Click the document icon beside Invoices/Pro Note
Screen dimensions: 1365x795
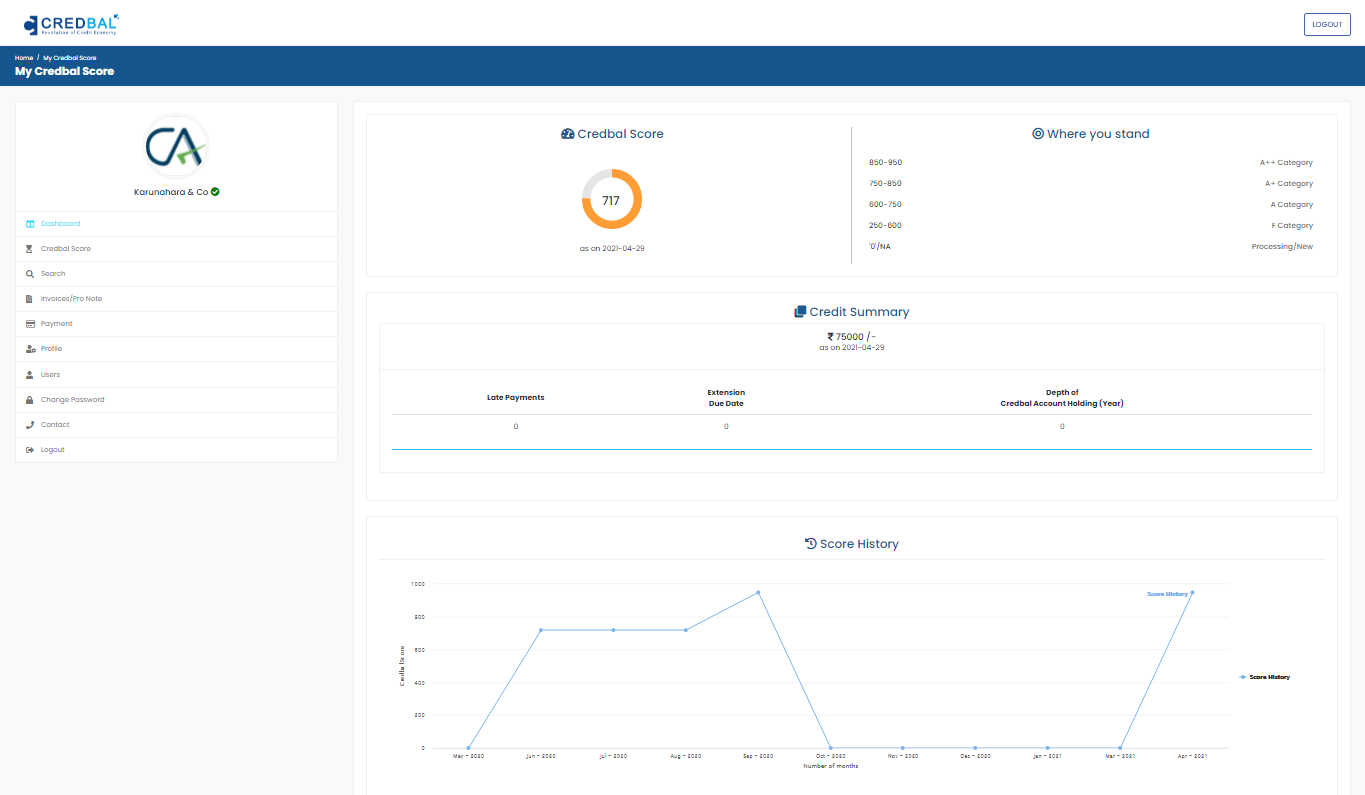click(x=30, y=299)
